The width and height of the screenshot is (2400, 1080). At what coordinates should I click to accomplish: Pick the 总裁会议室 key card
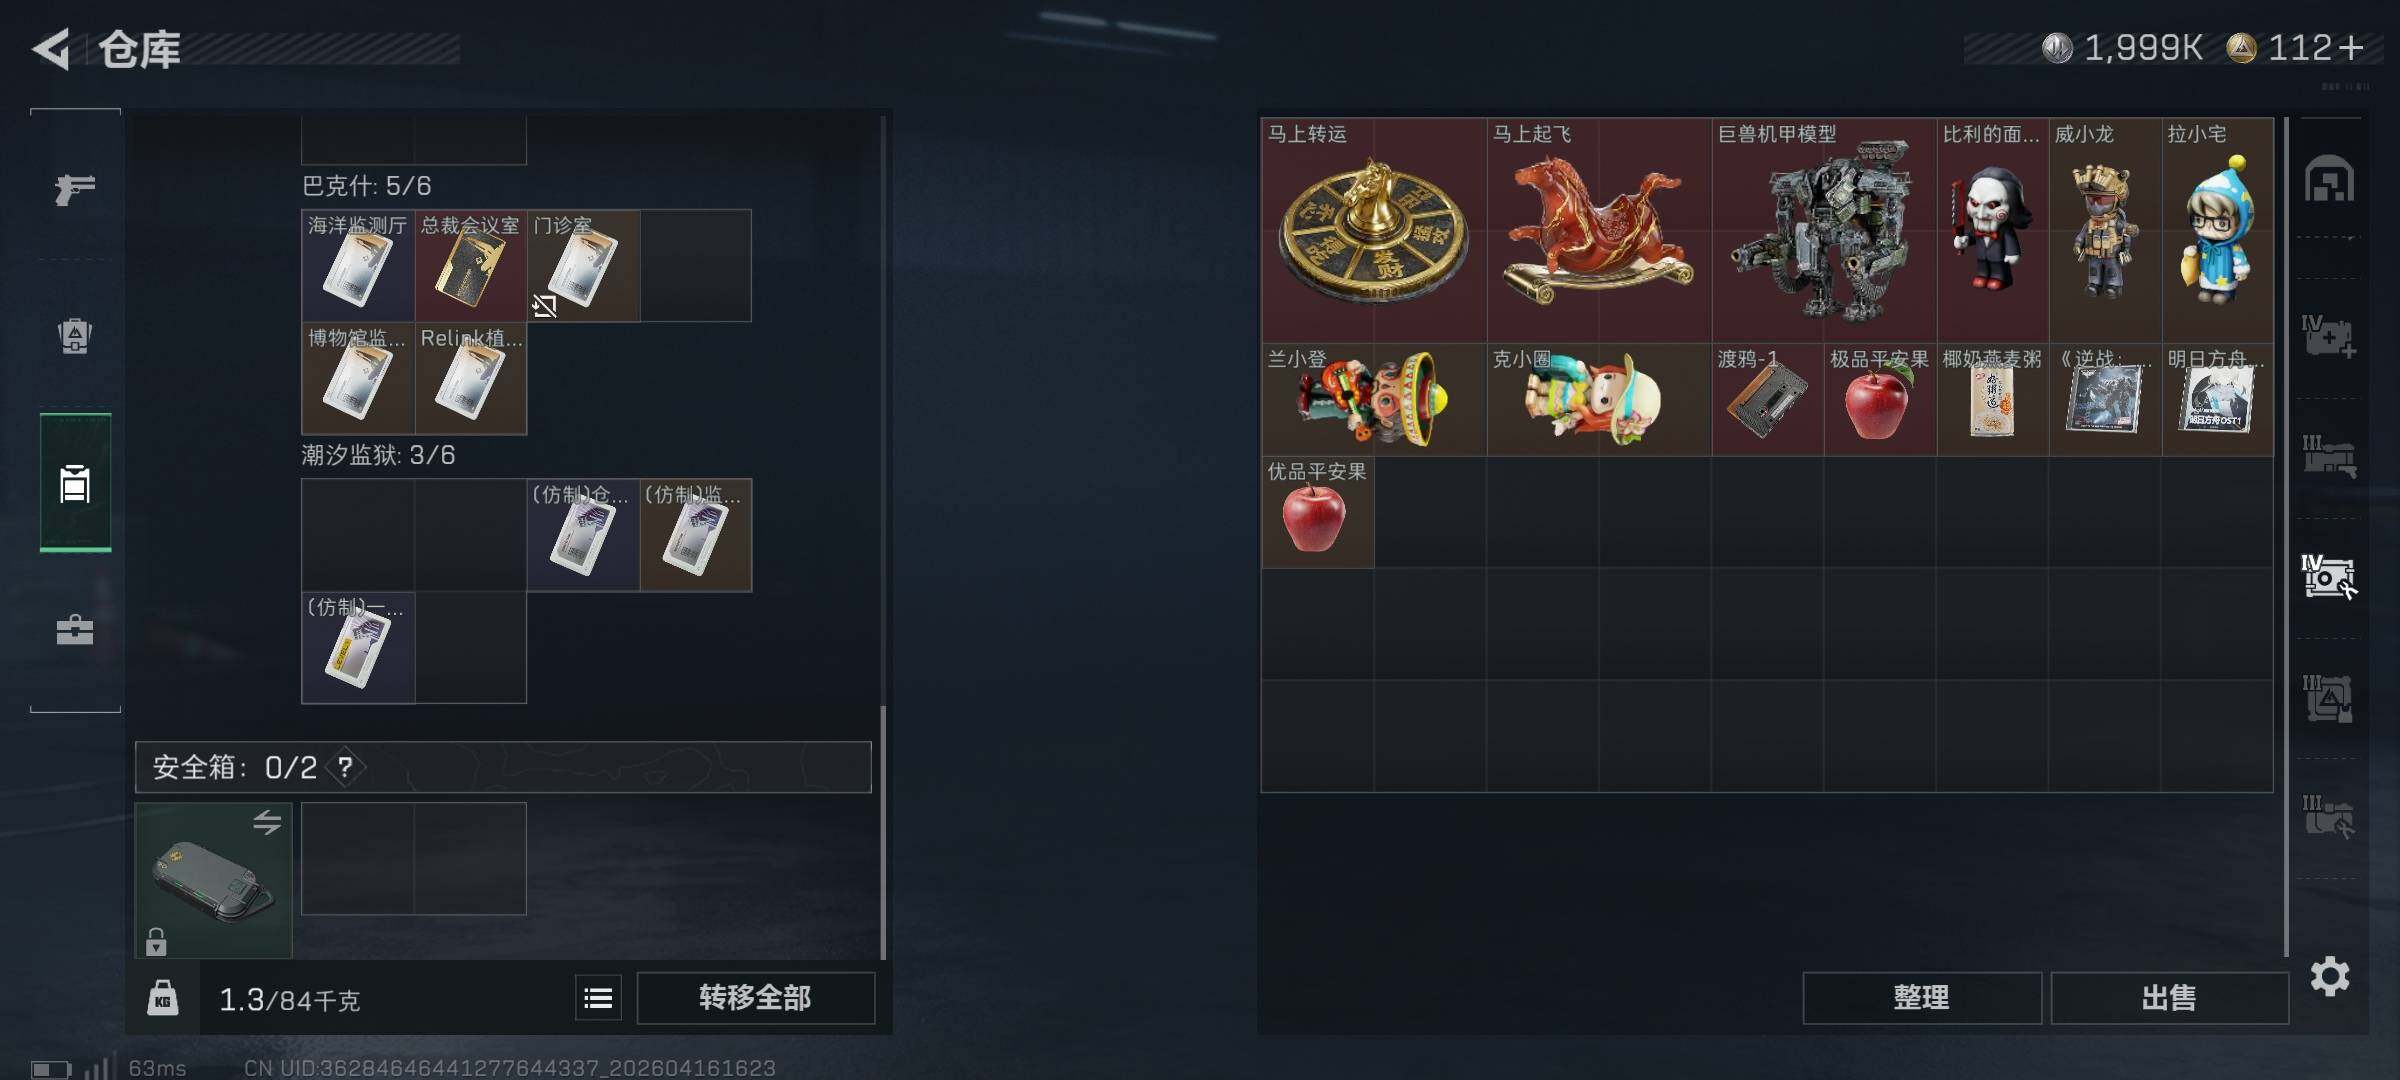point(470,265)
